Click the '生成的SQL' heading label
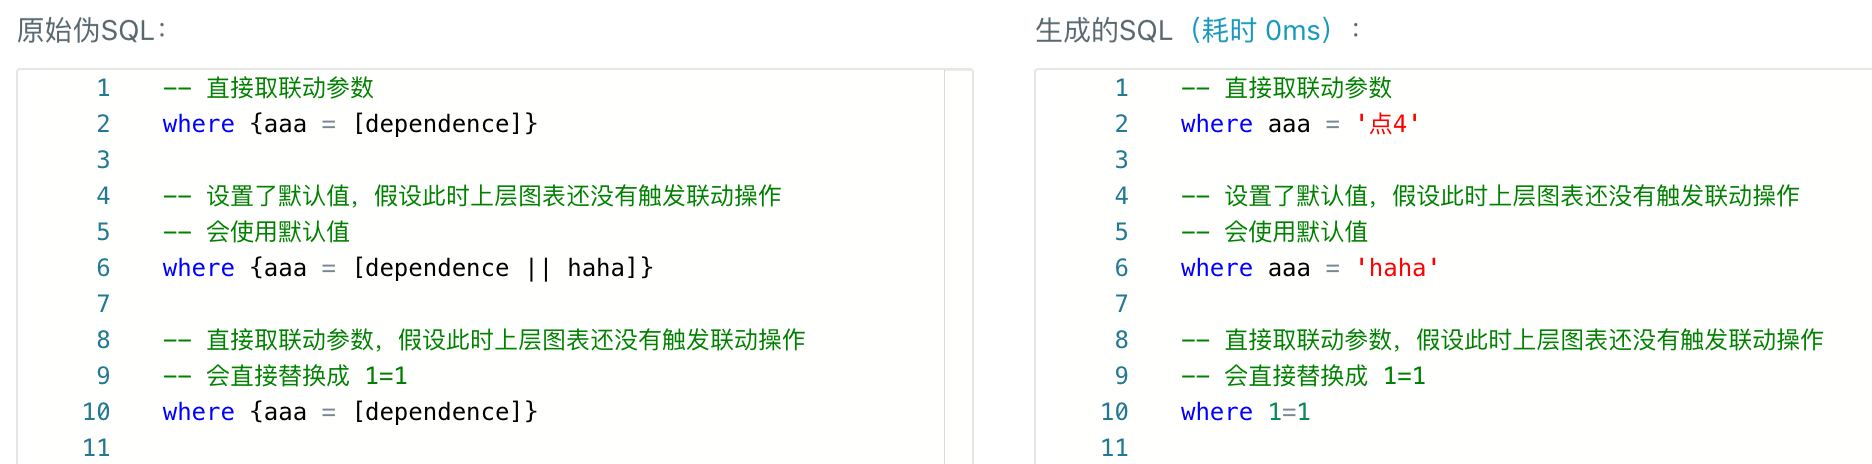The width and height of the screenshot is (1872, 464). (1104, 30)
